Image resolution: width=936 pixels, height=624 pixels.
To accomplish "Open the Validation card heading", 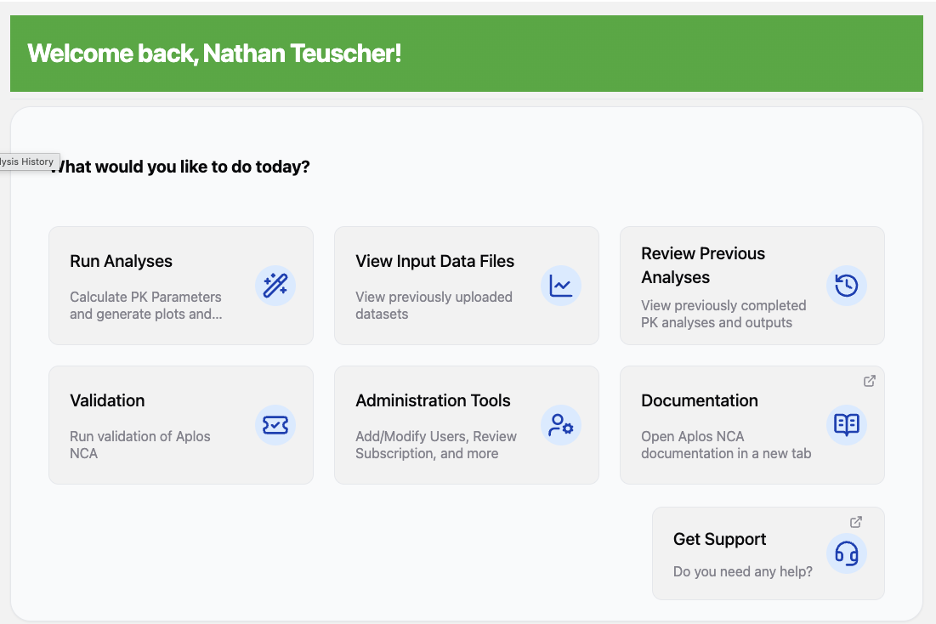I will (107, 400).
